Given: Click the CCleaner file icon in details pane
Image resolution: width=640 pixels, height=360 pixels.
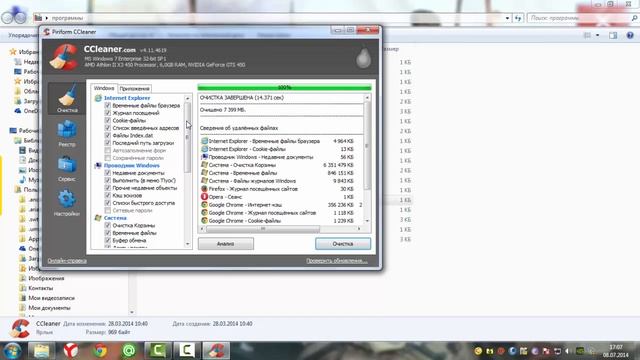Looking at the screenshot, I should tap(20, 328).
